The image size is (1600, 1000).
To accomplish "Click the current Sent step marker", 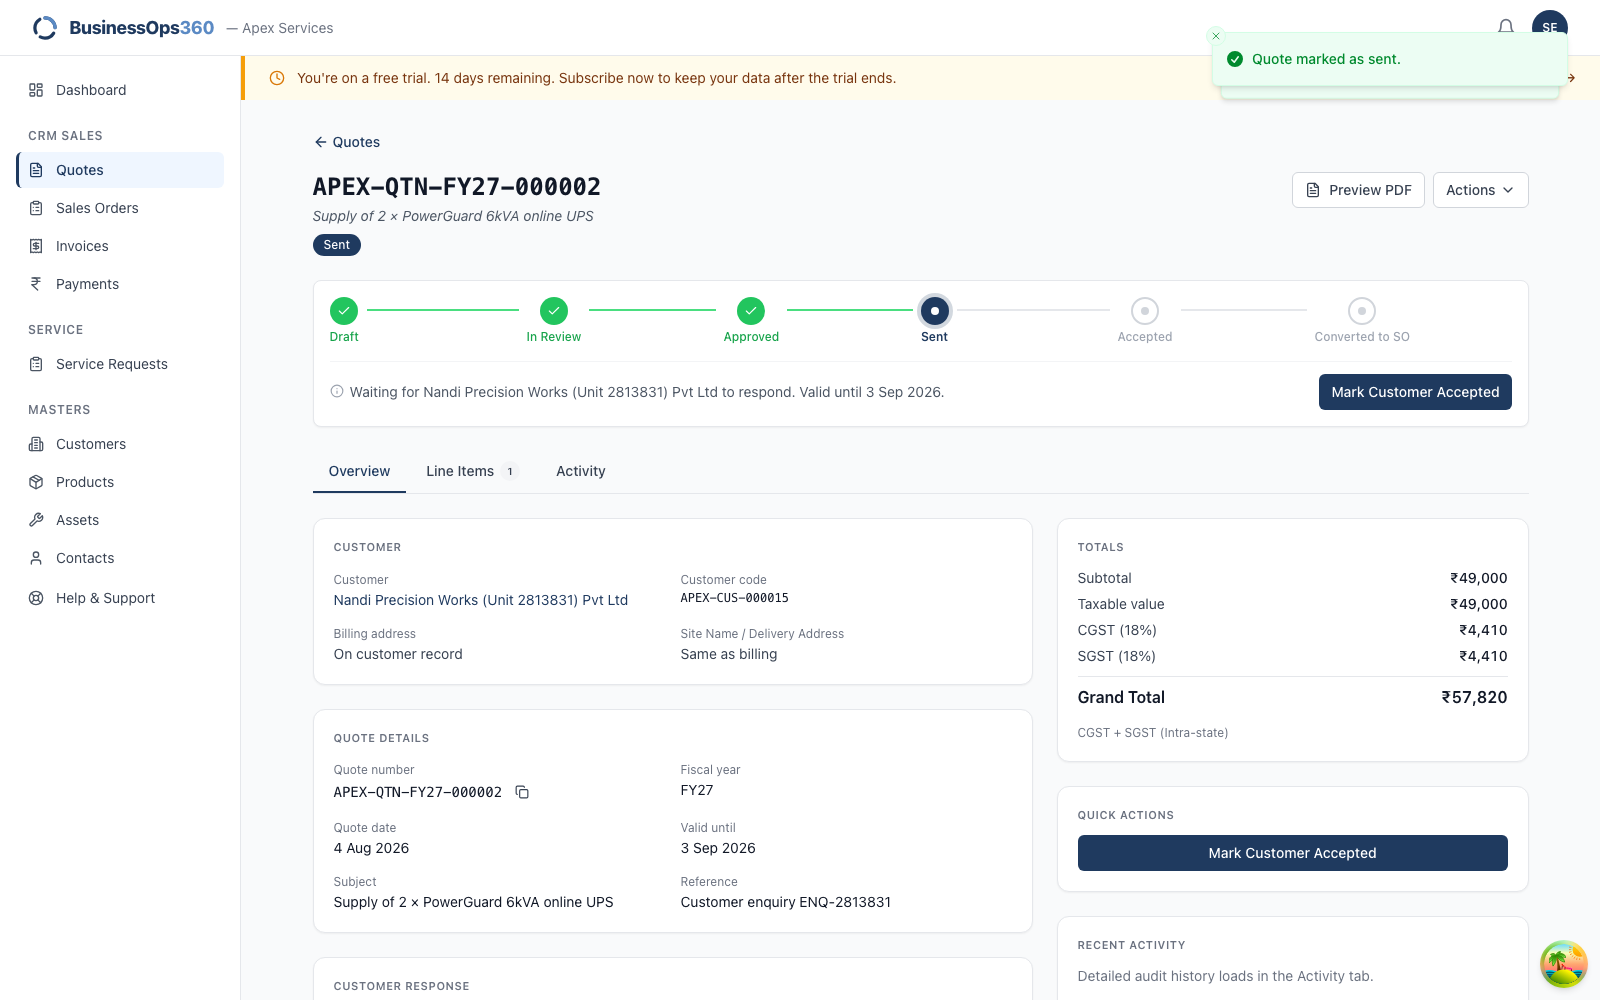I will pos(935,311).
